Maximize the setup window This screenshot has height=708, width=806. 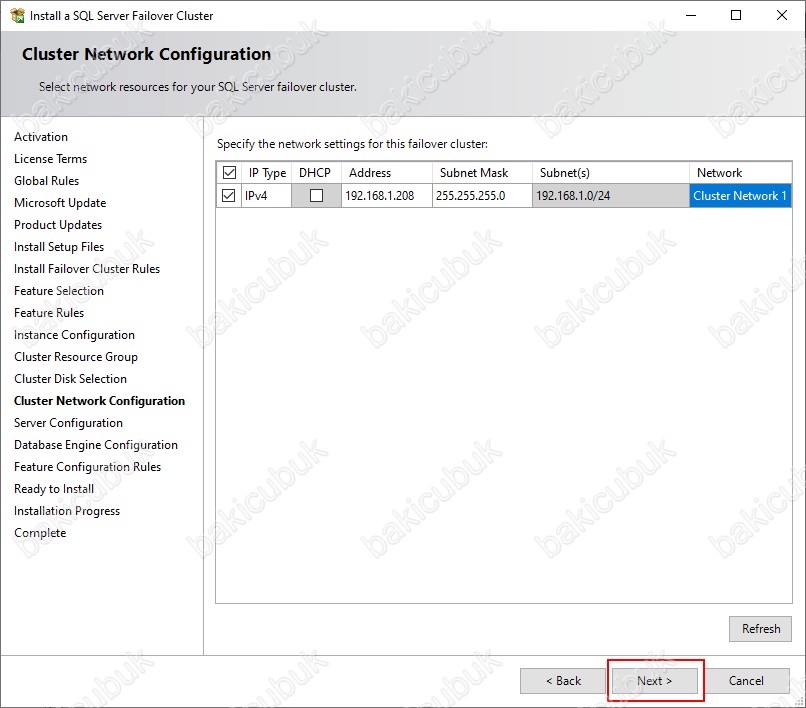coord(736,15)
